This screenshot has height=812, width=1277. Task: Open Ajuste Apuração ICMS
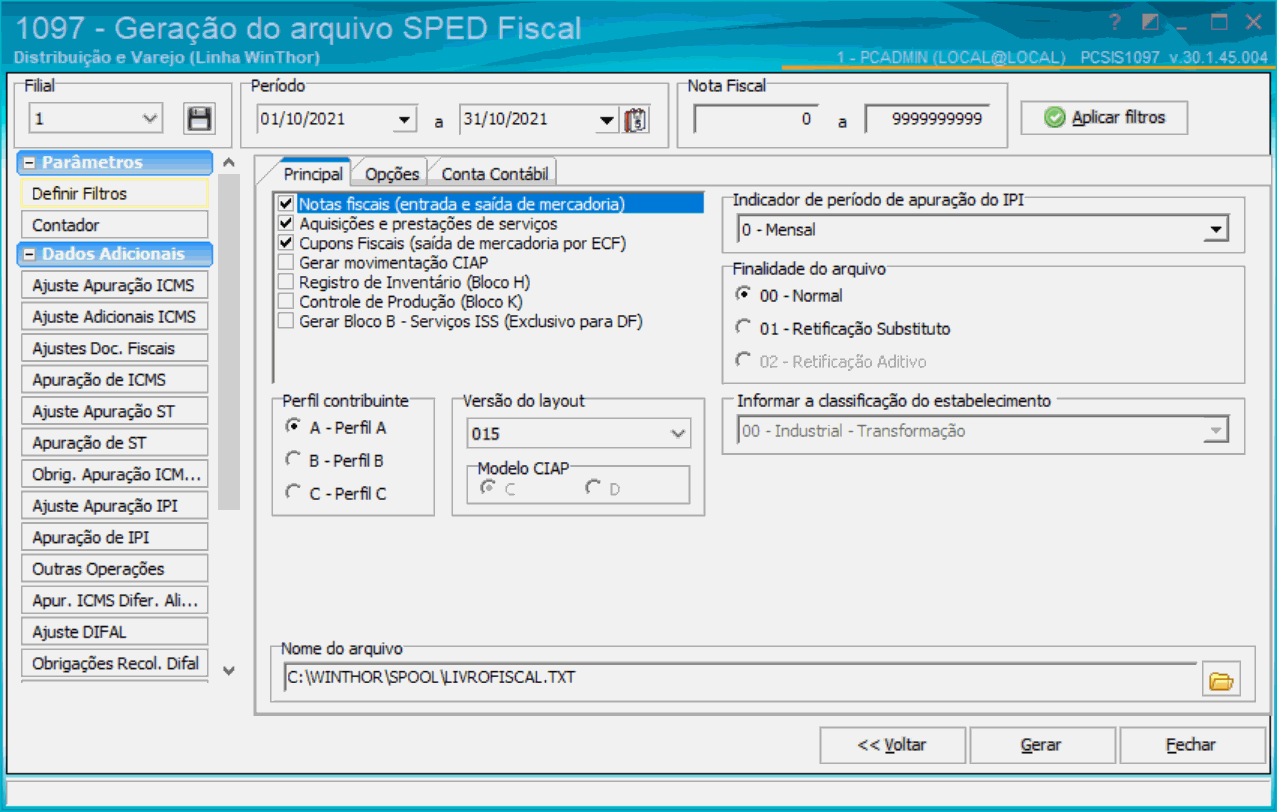(114, 285)
